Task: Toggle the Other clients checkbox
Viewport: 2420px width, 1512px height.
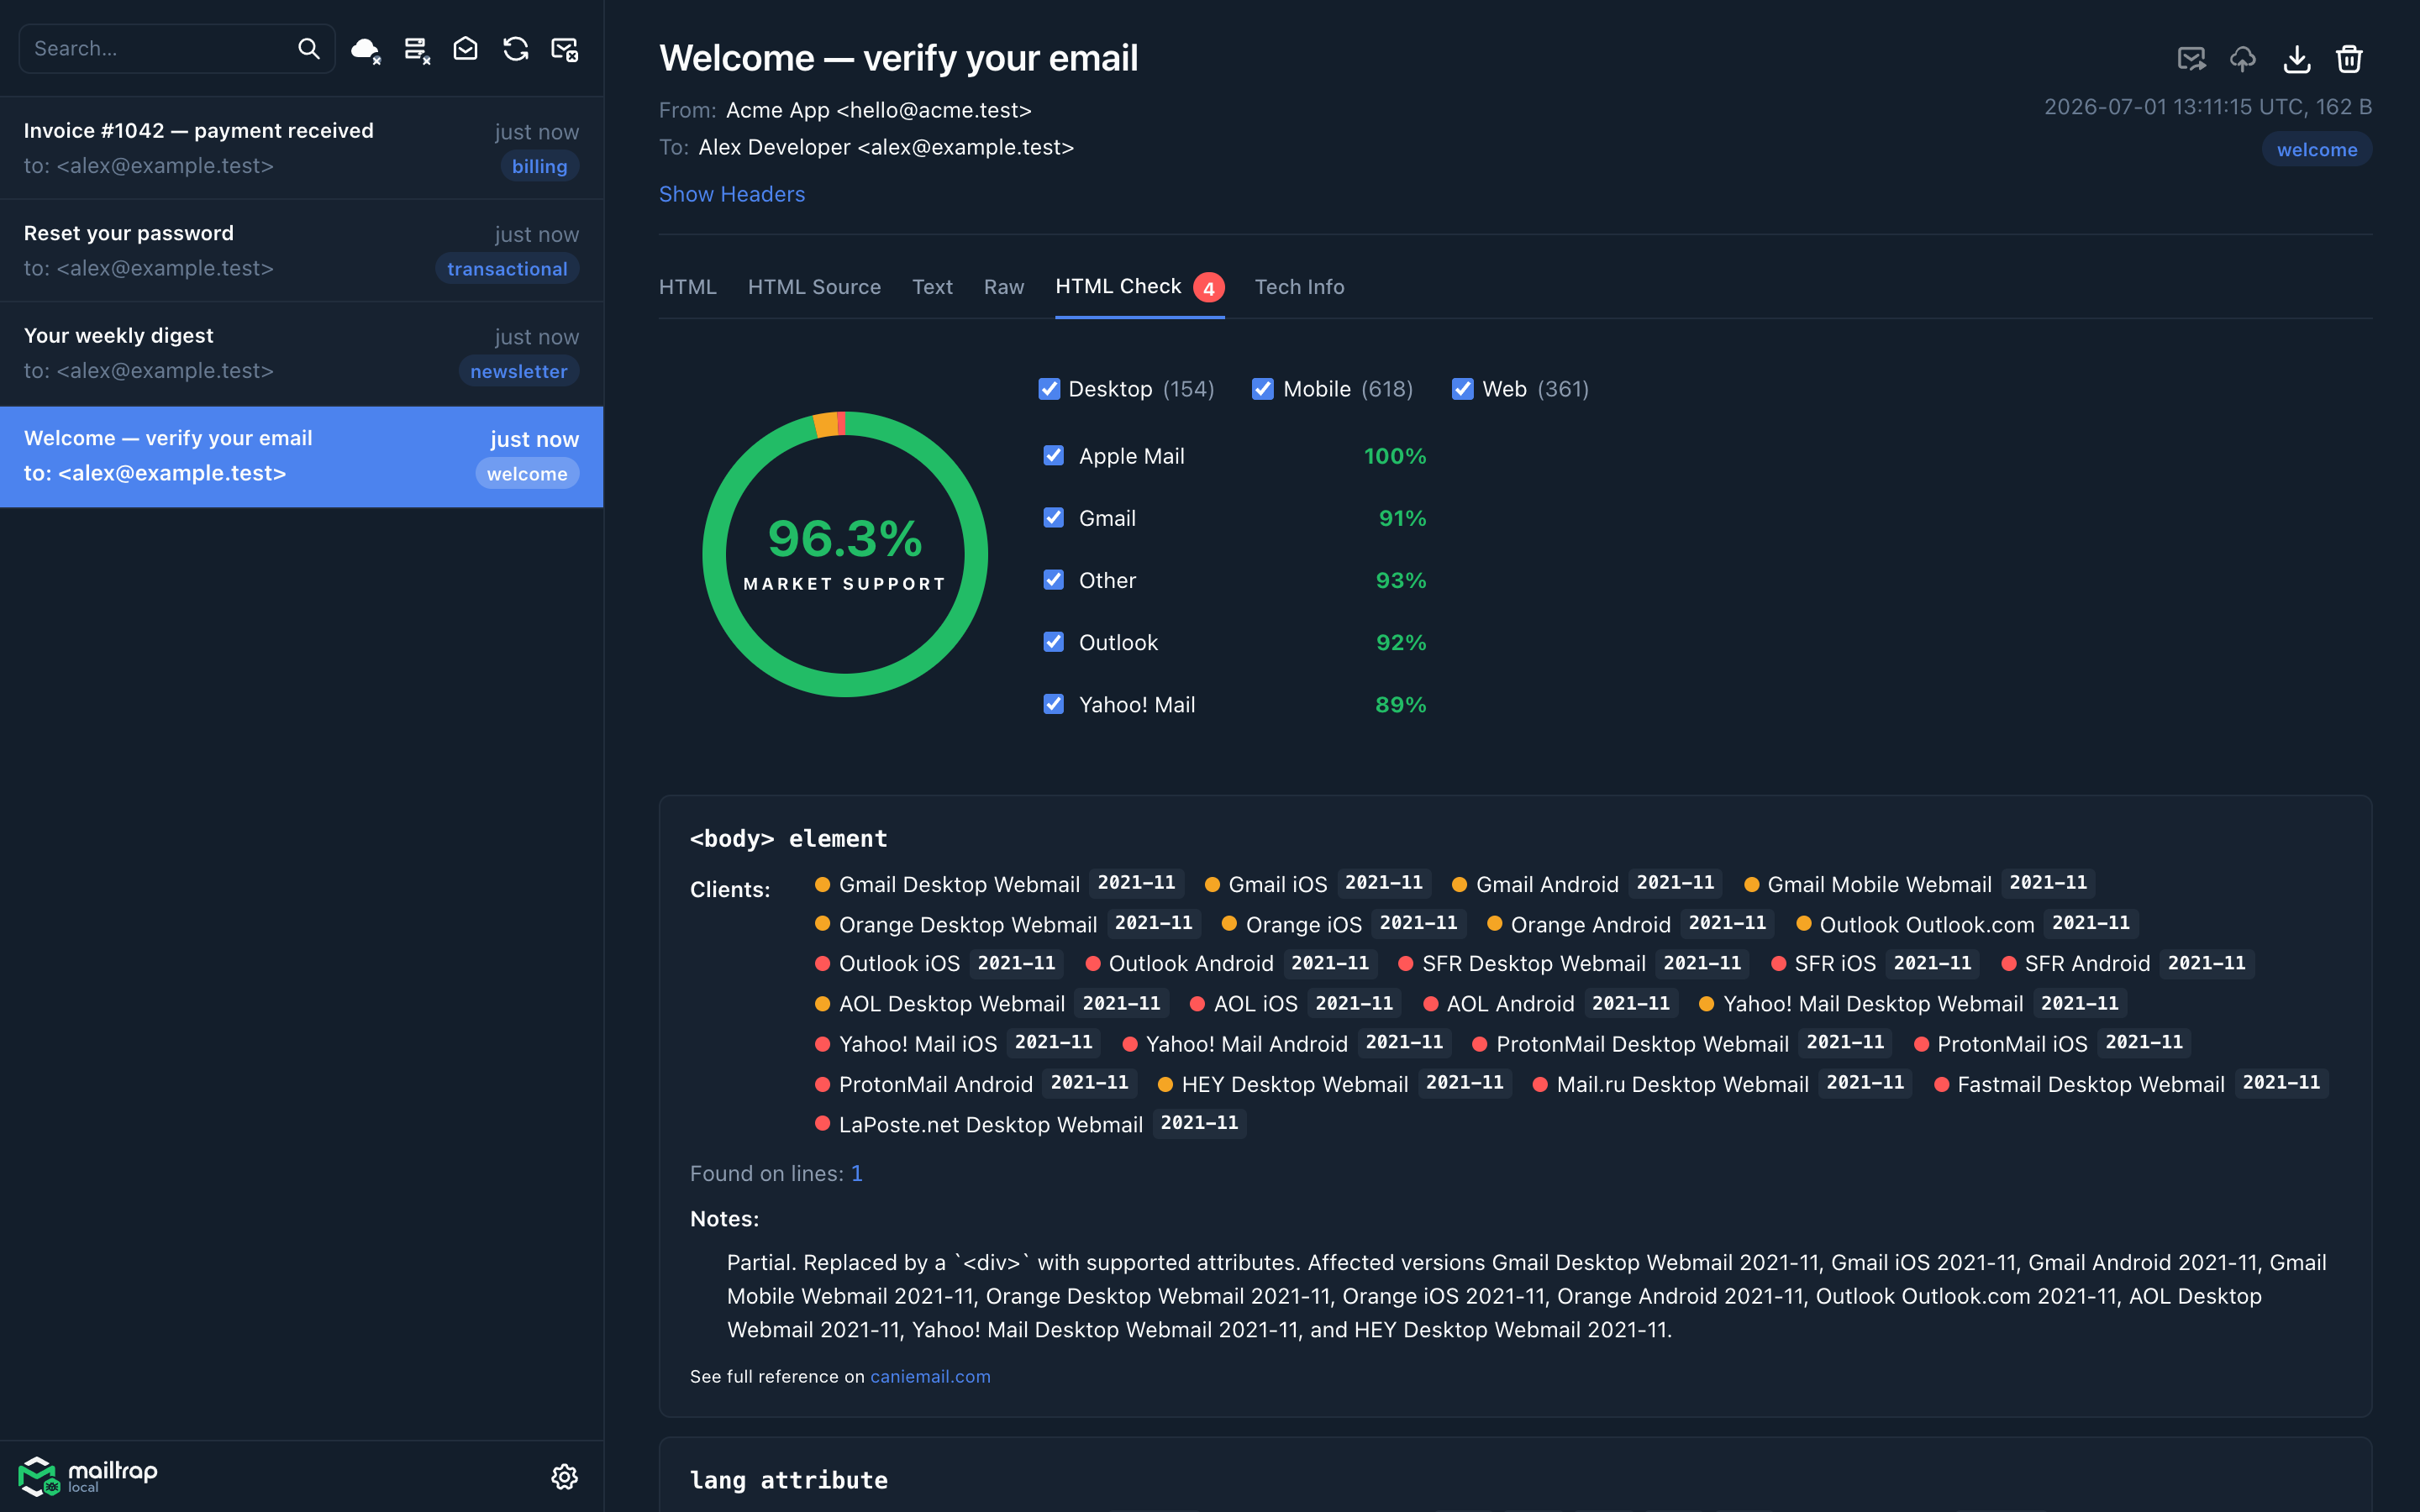Action: (x=1053, y=579)
